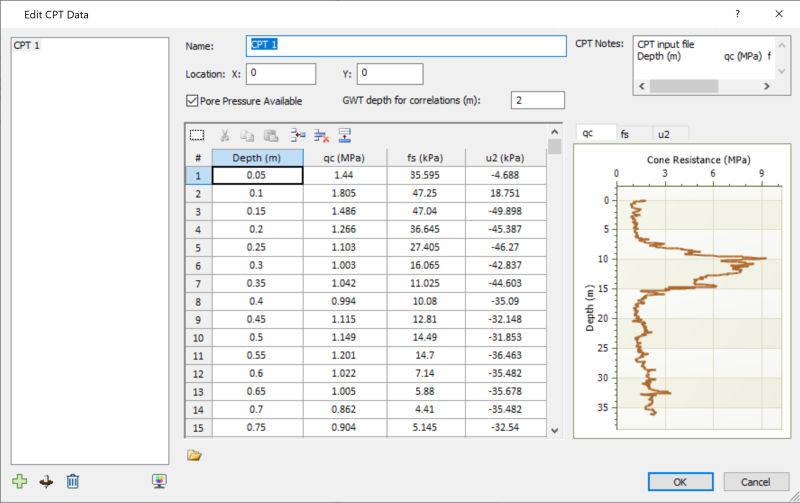Click the u2 (kPa) column header

tap(506, 158)
